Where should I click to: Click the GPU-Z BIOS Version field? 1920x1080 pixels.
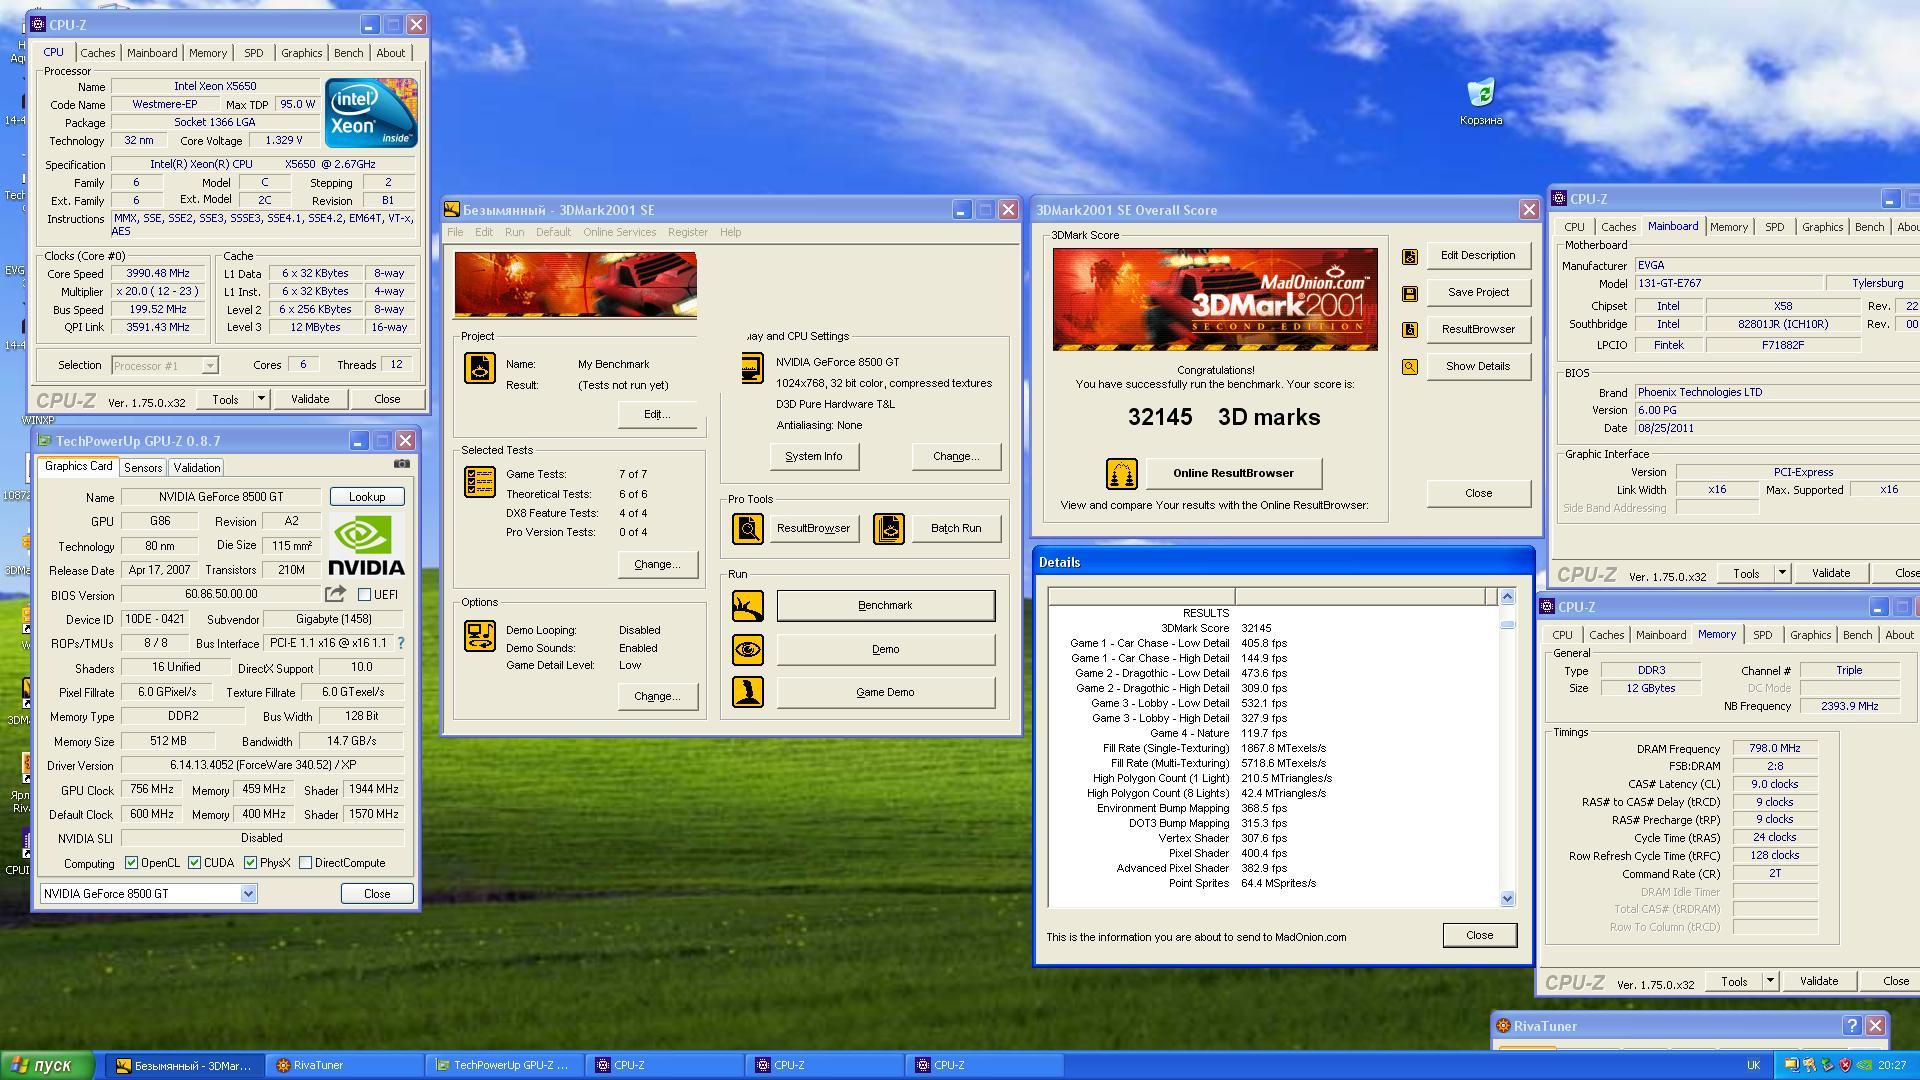pyautogui.click(x=221, y=594)
